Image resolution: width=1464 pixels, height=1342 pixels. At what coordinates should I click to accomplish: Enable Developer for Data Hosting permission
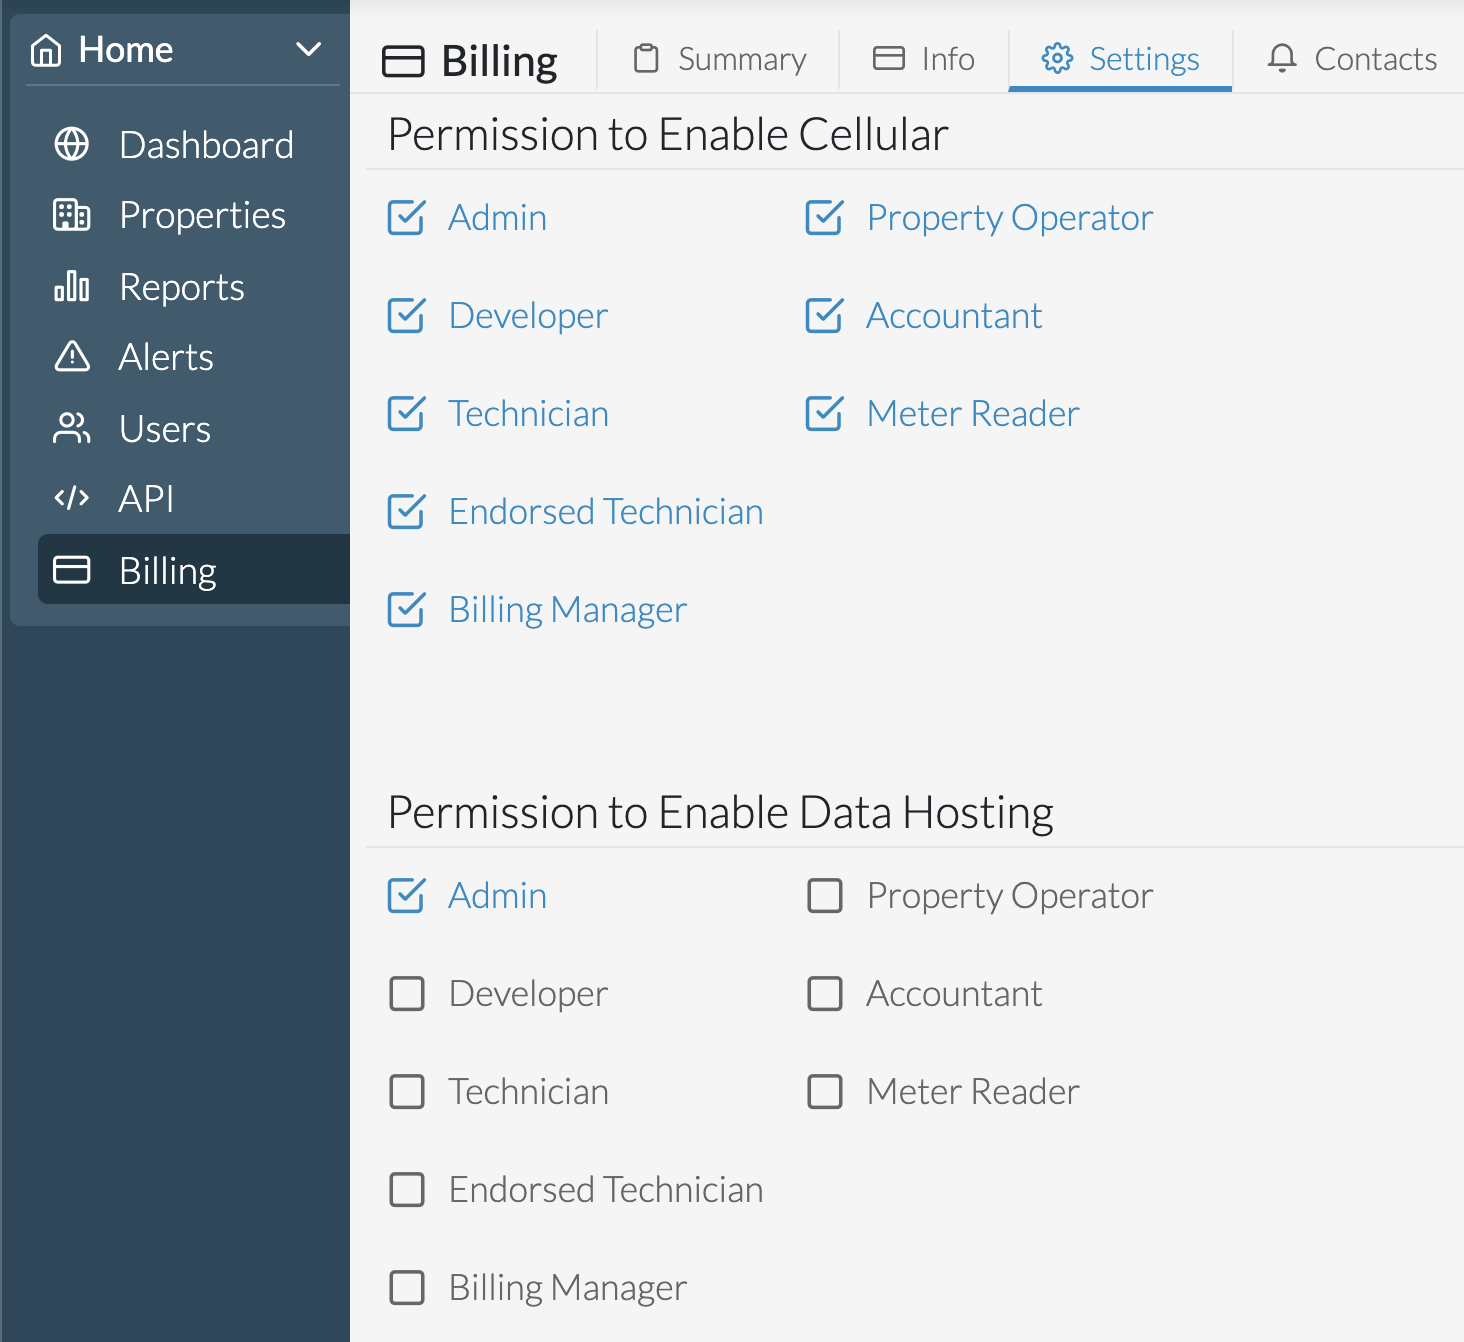[407, 994]
